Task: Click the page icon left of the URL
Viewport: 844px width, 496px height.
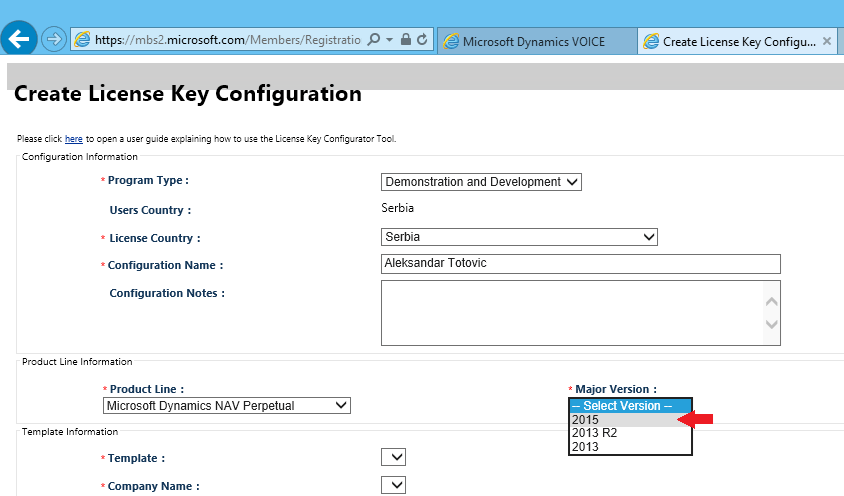Action: coord(82,40)
